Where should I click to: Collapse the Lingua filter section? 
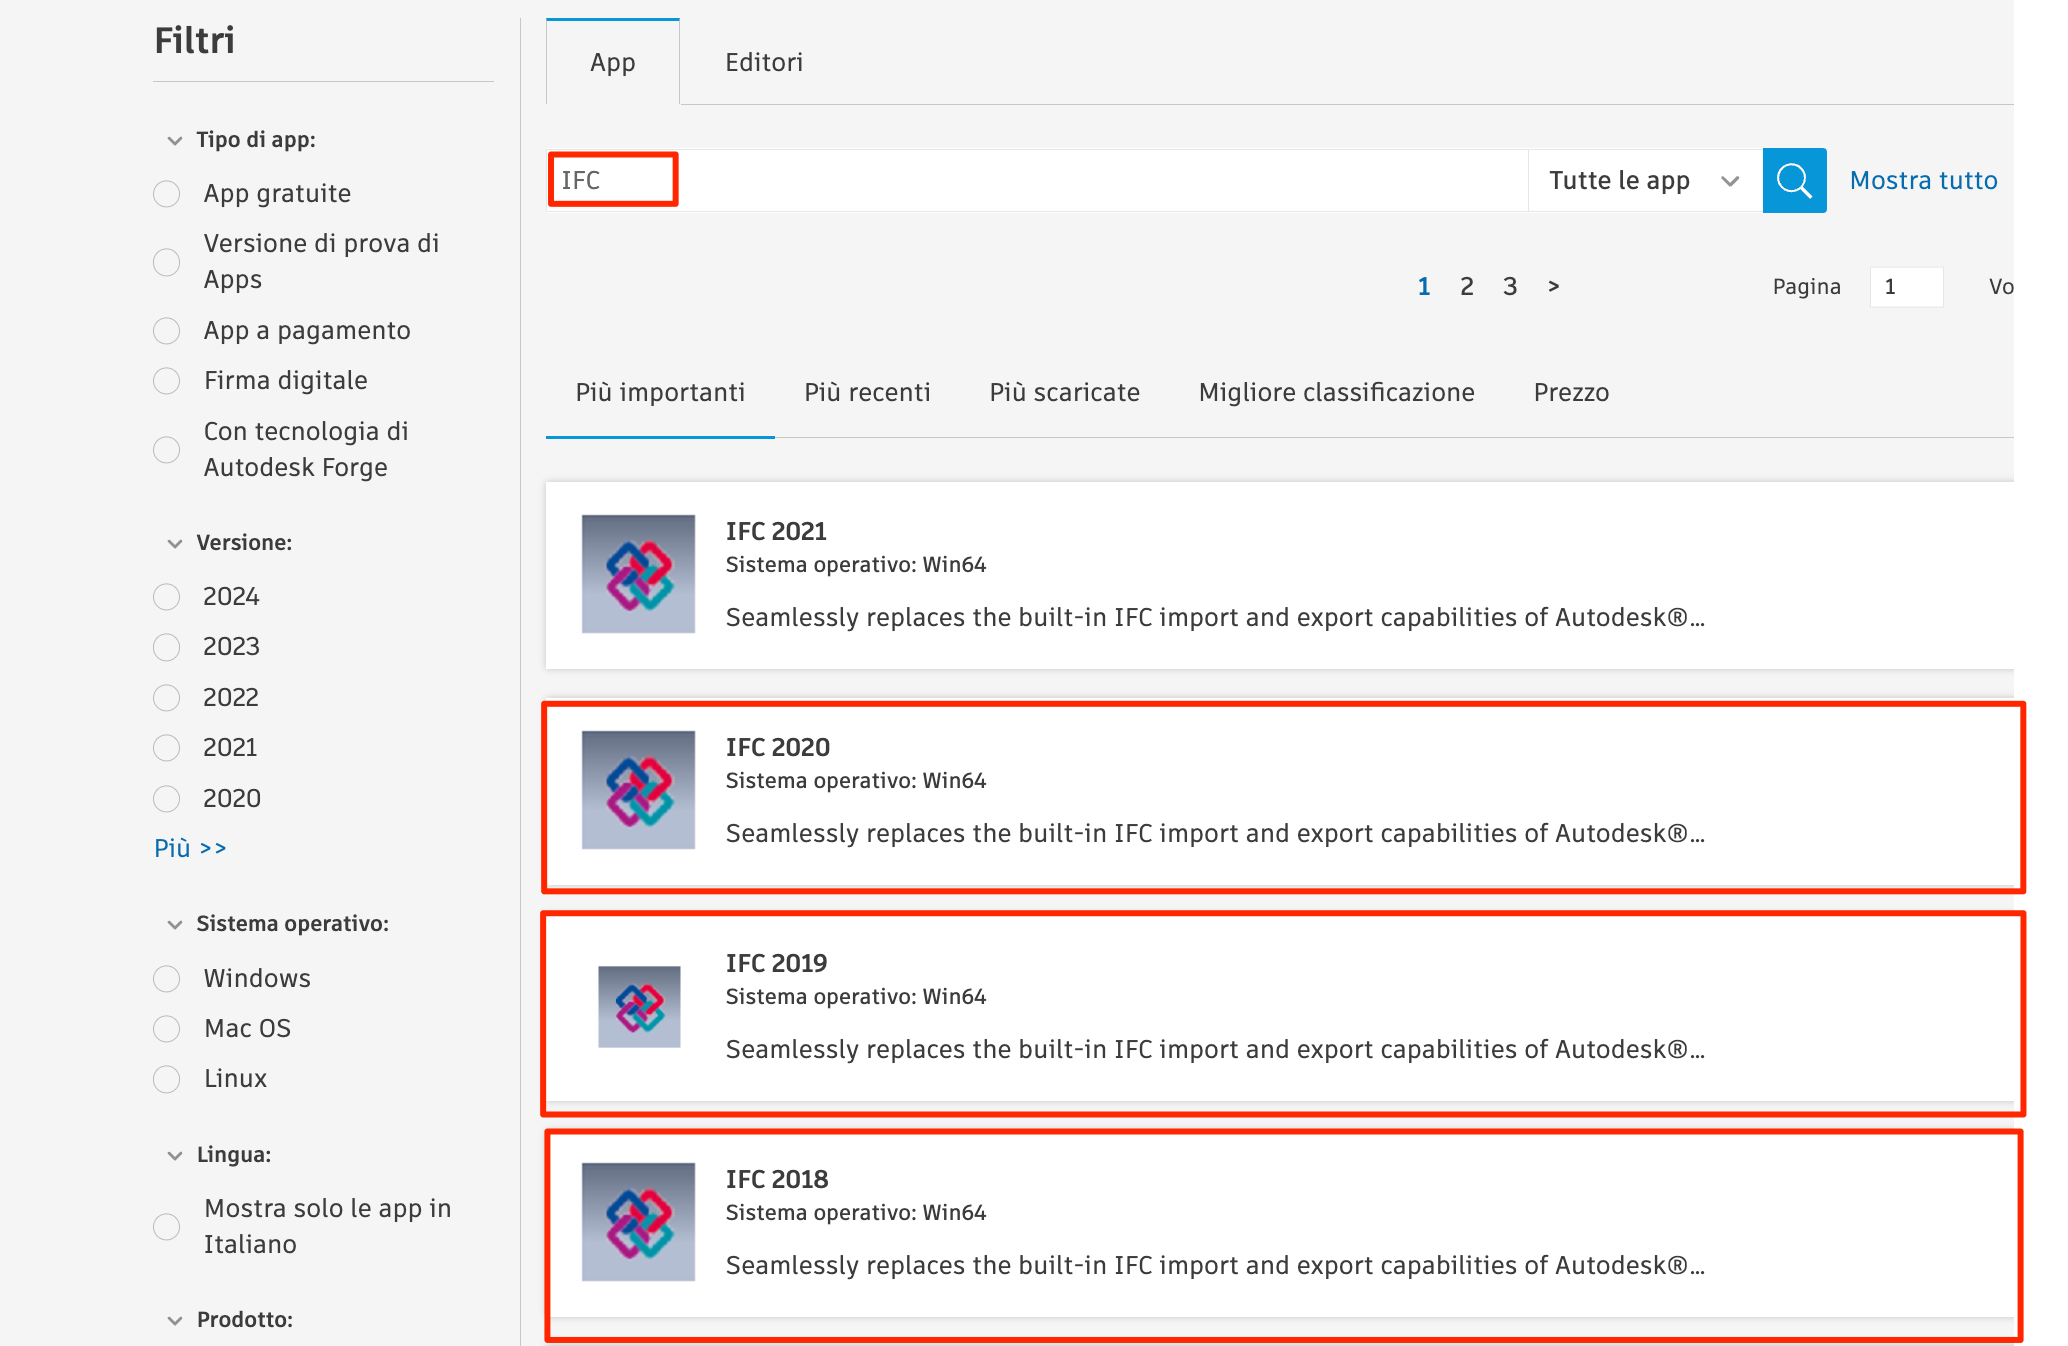pos(175,1156)
